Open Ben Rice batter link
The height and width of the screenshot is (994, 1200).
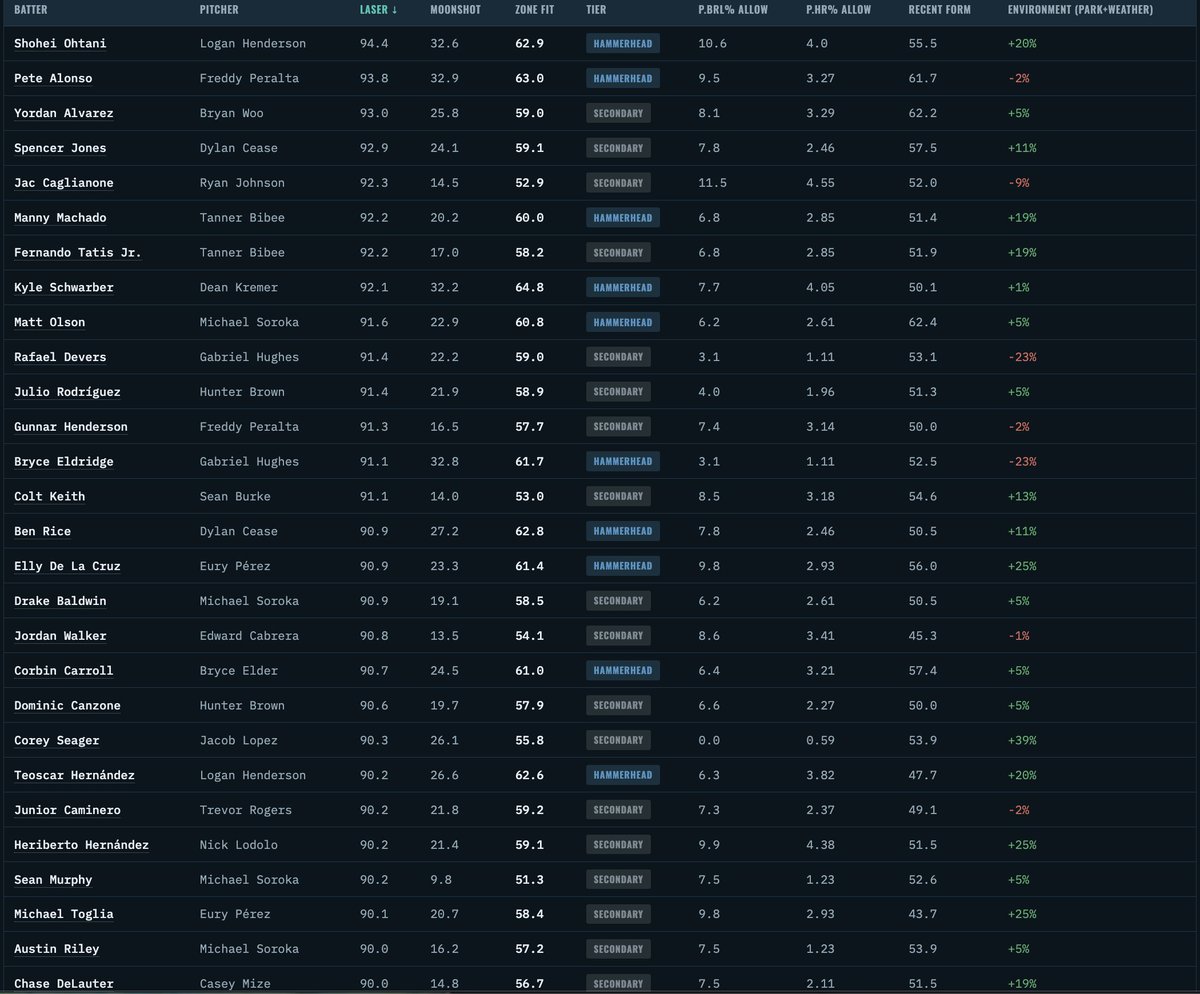pos(43,532)
